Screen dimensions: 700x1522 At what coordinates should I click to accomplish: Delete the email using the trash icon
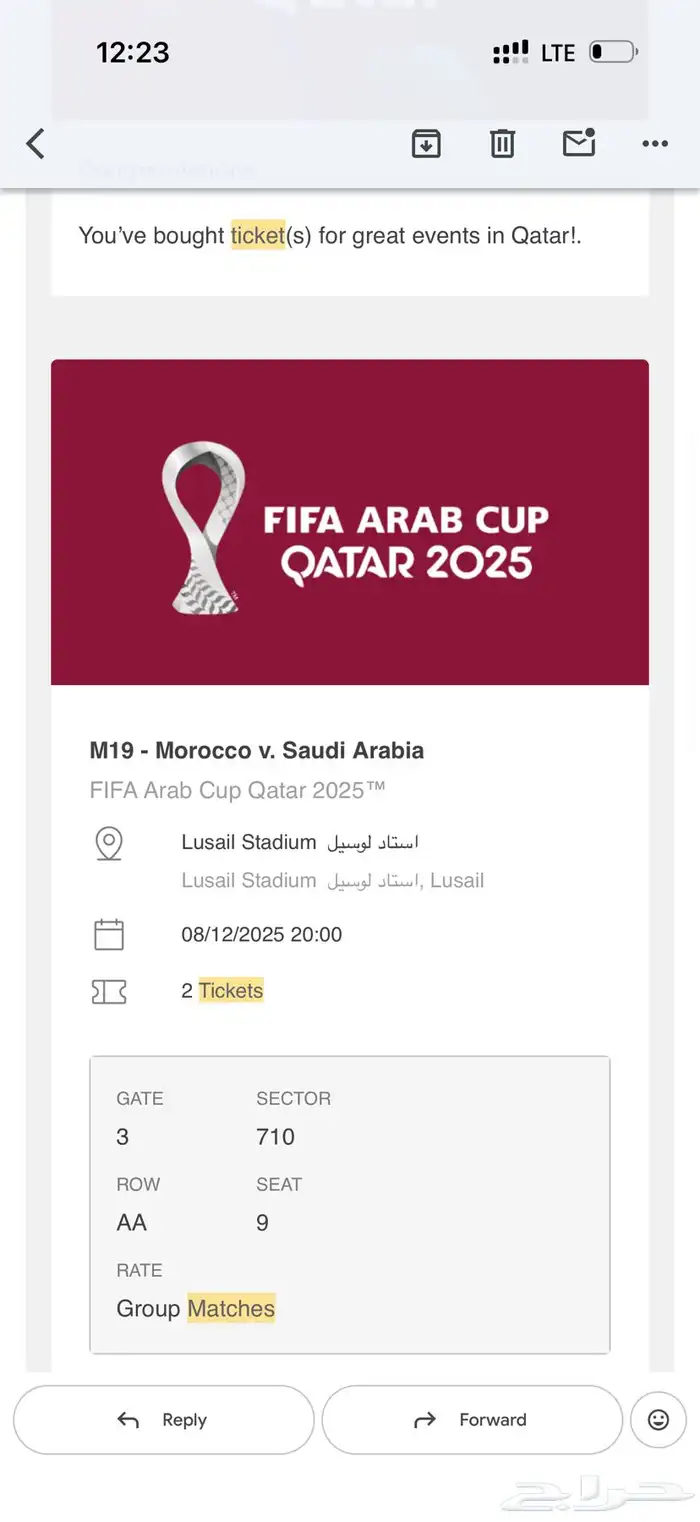502,144
